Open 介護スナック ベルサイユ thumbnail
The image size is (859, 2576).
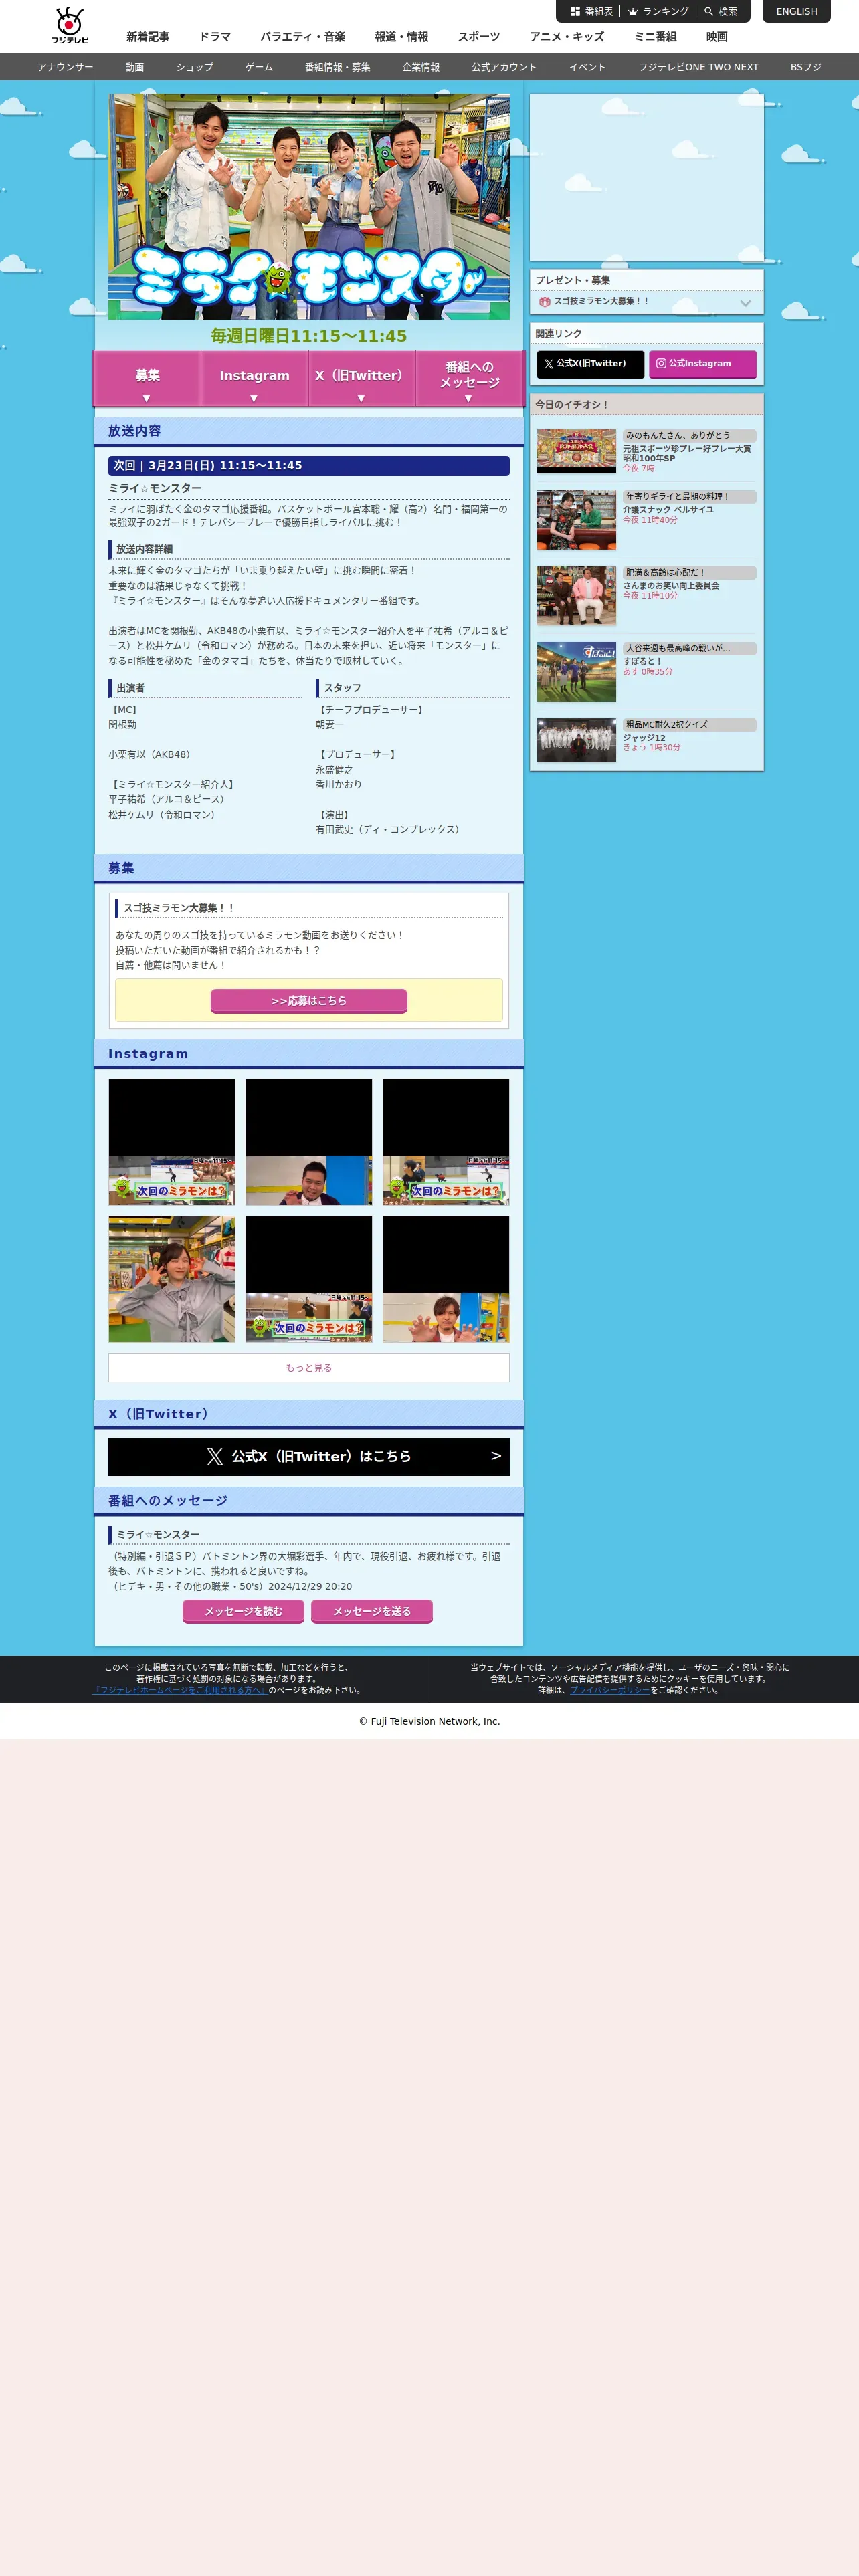tap(576, 520)
